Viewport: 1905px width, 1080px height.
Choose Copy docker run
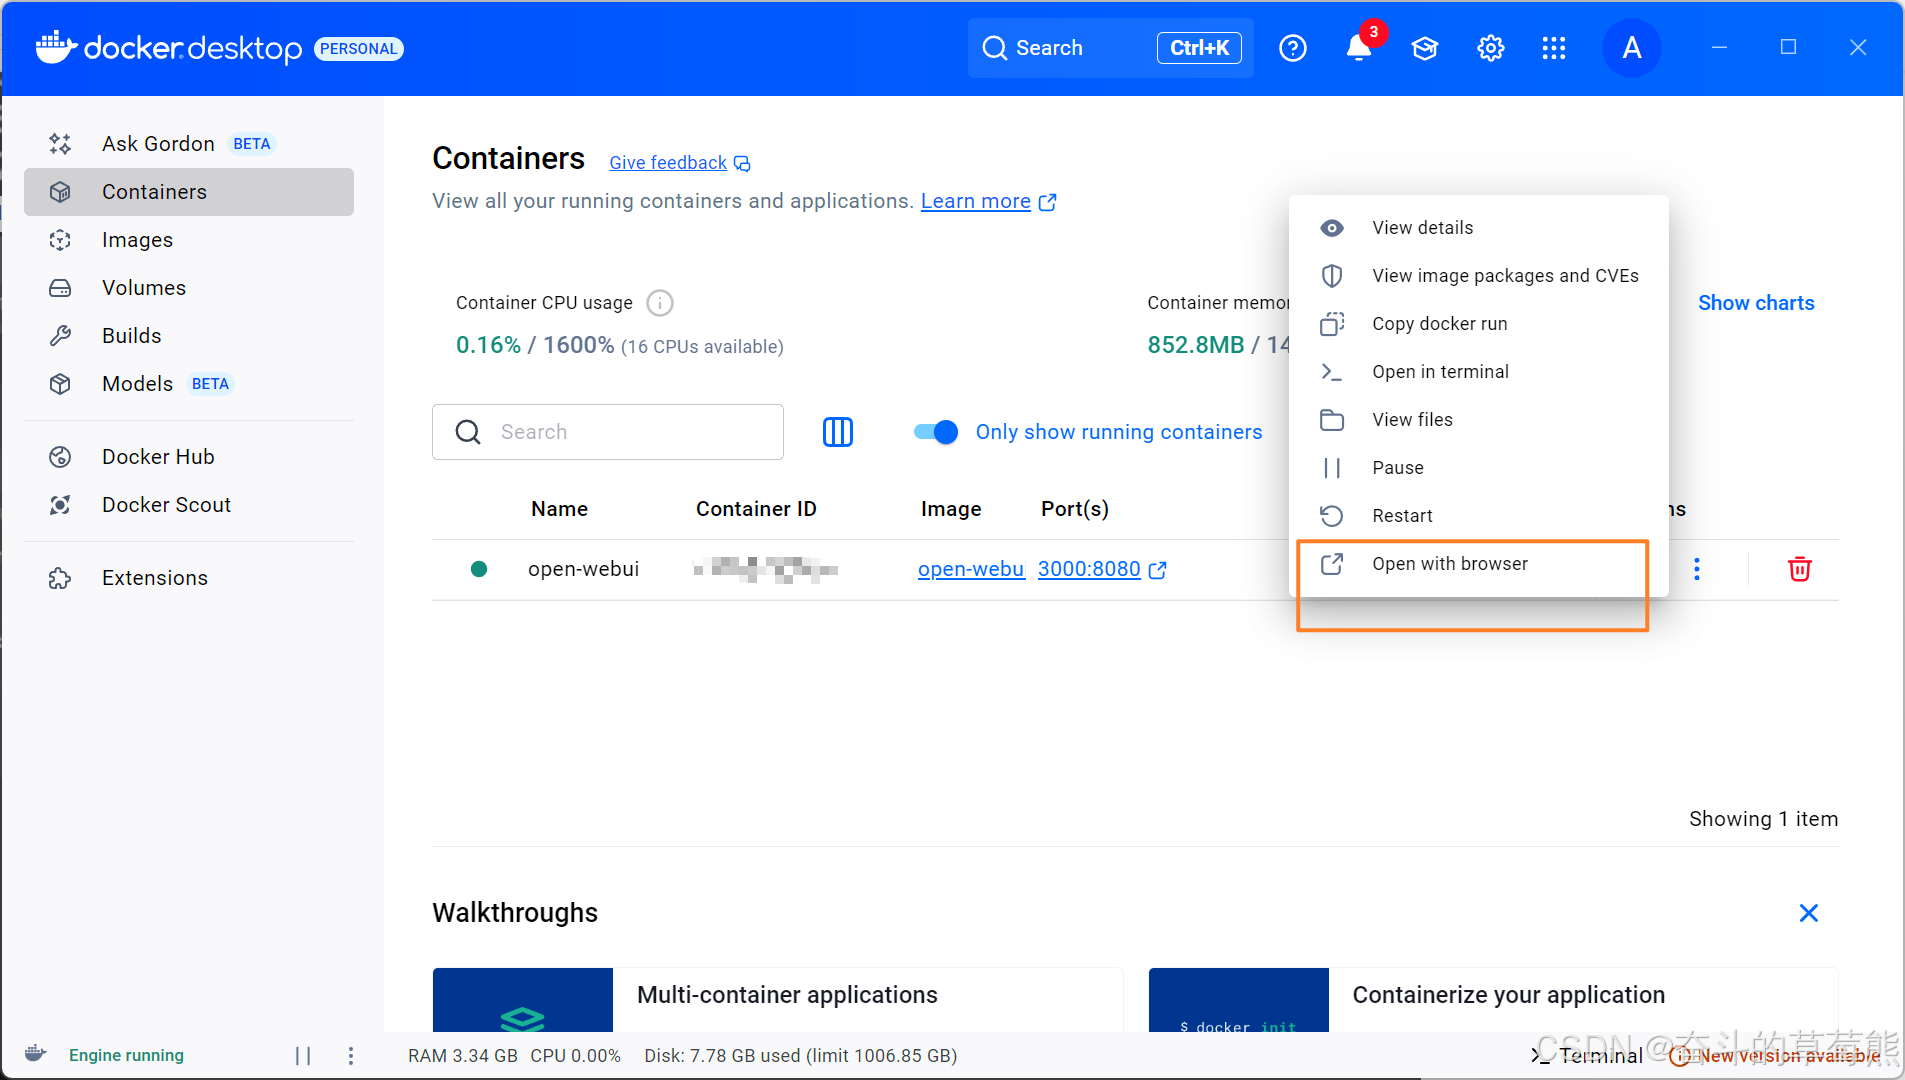coord(1479,324)
